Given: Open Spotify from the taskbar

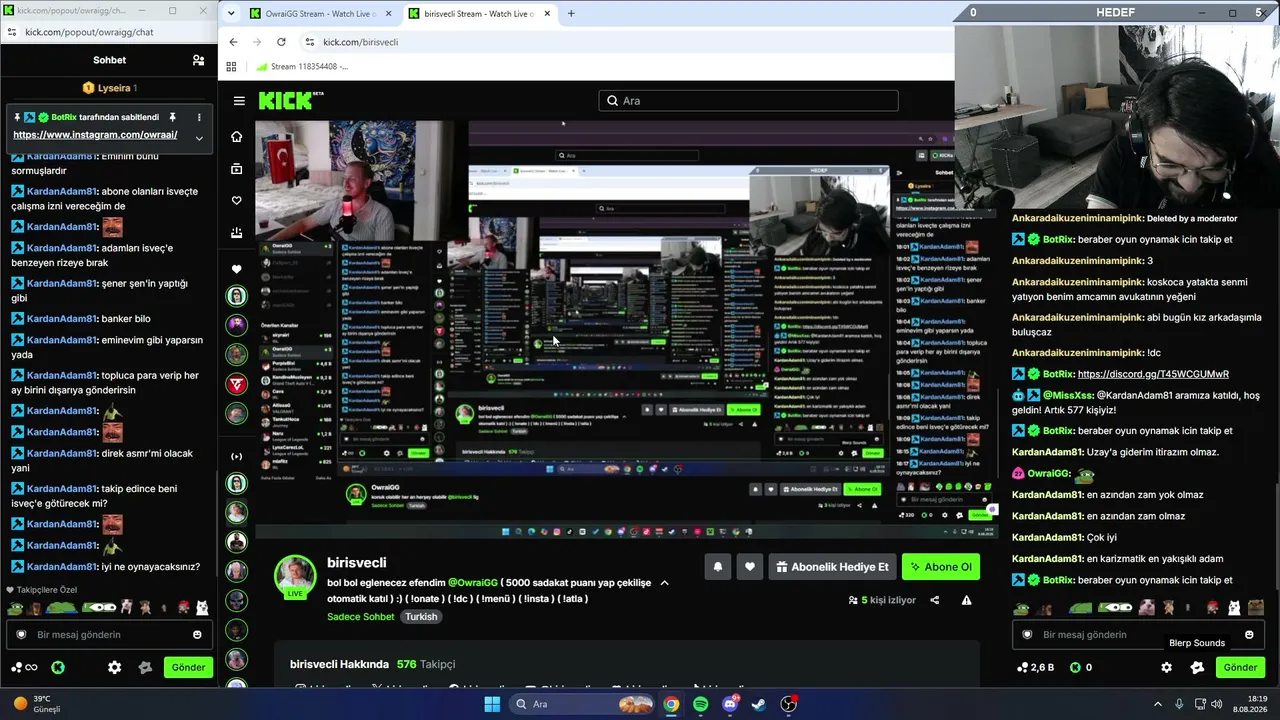Looking at the screenshot, I should [700, 704].
